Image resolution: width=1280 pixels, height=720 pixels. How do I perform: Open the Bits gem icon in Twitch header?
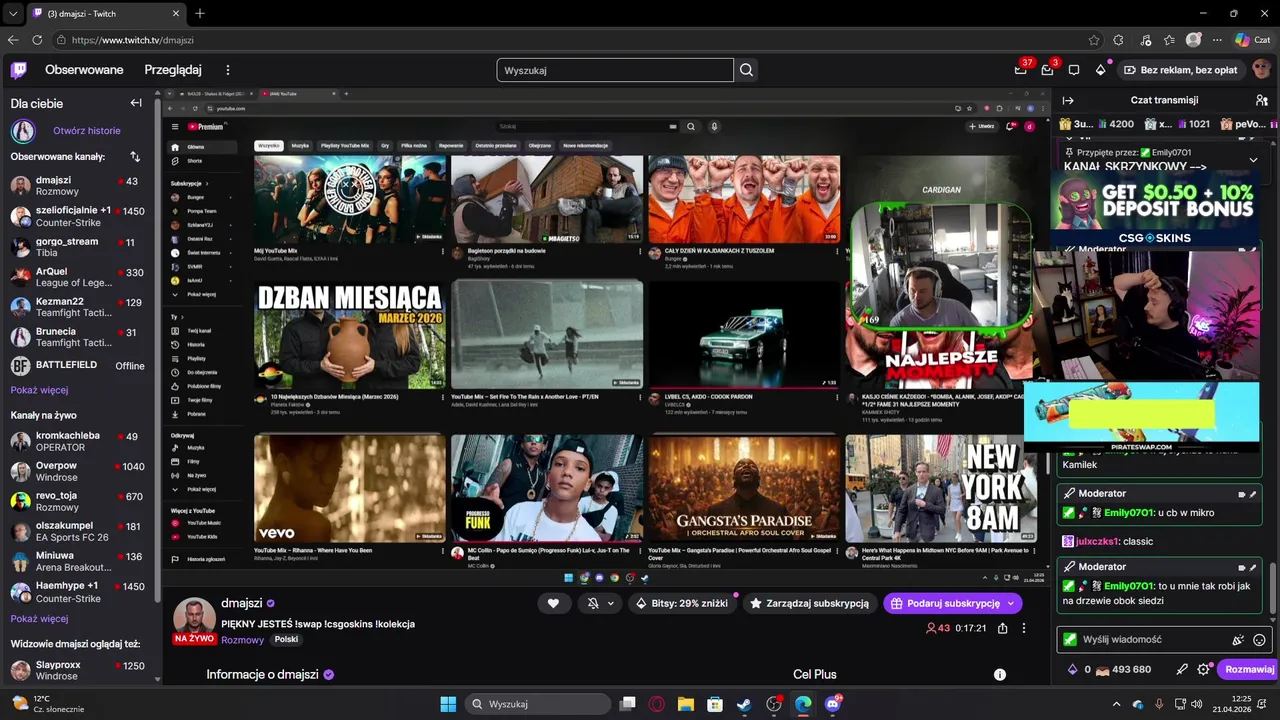tap(1101, 70)
